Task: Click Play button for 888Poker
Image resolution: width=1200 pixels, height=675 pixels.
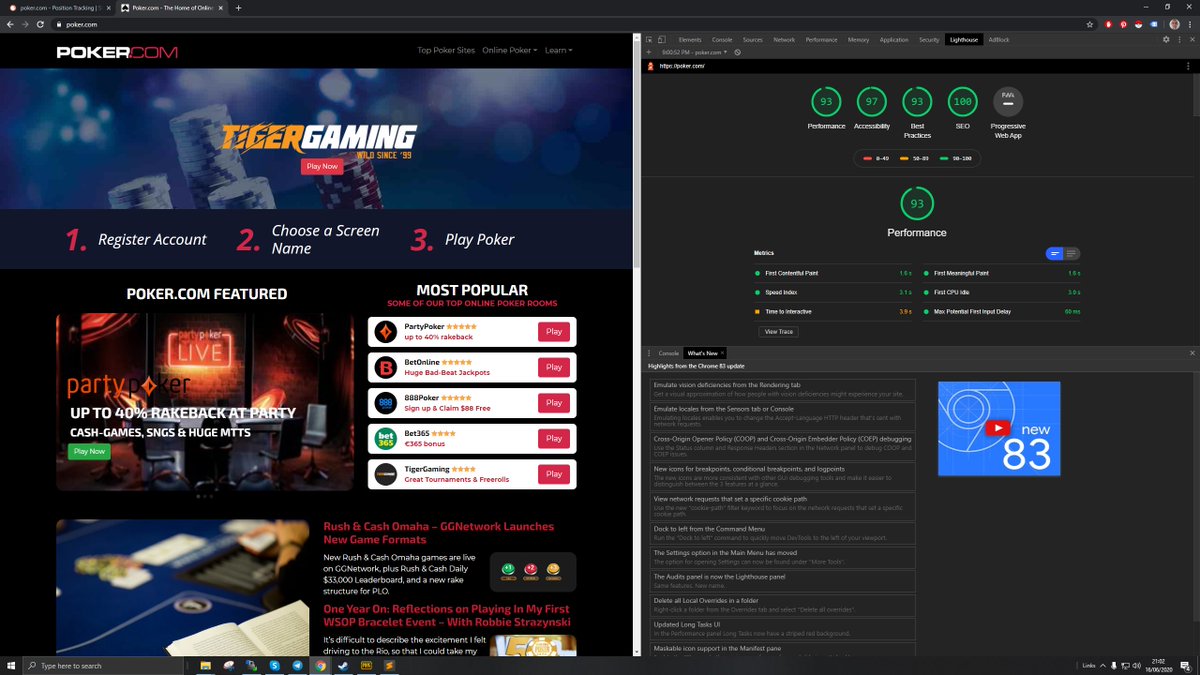Action: (553, 402)
